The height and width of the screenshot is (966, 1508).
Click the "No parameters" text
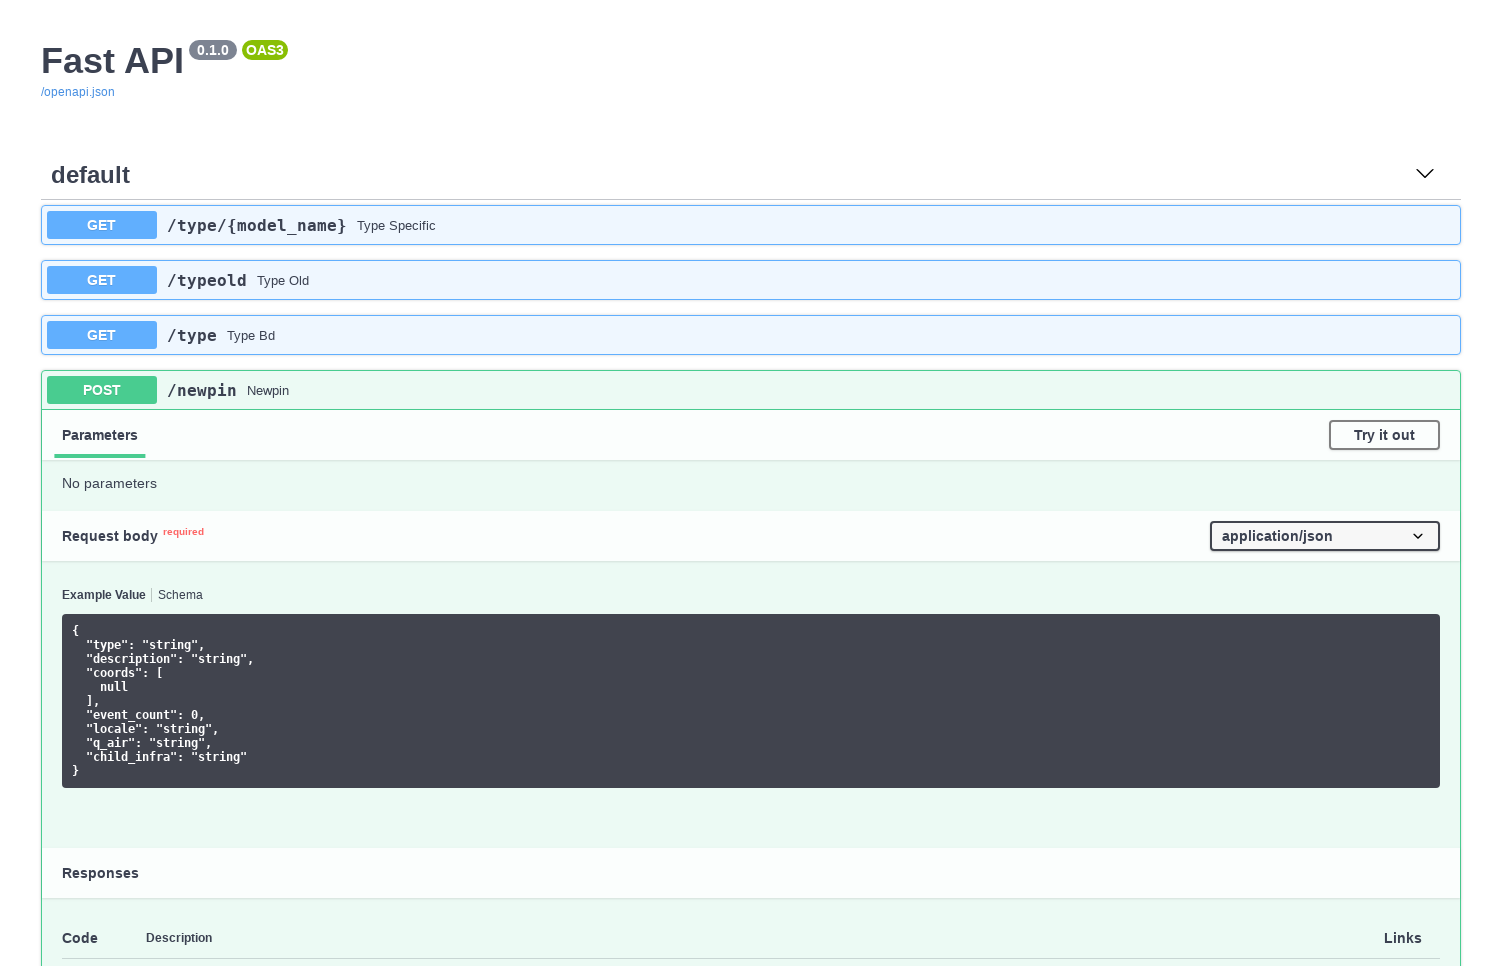tap(110, 483)
